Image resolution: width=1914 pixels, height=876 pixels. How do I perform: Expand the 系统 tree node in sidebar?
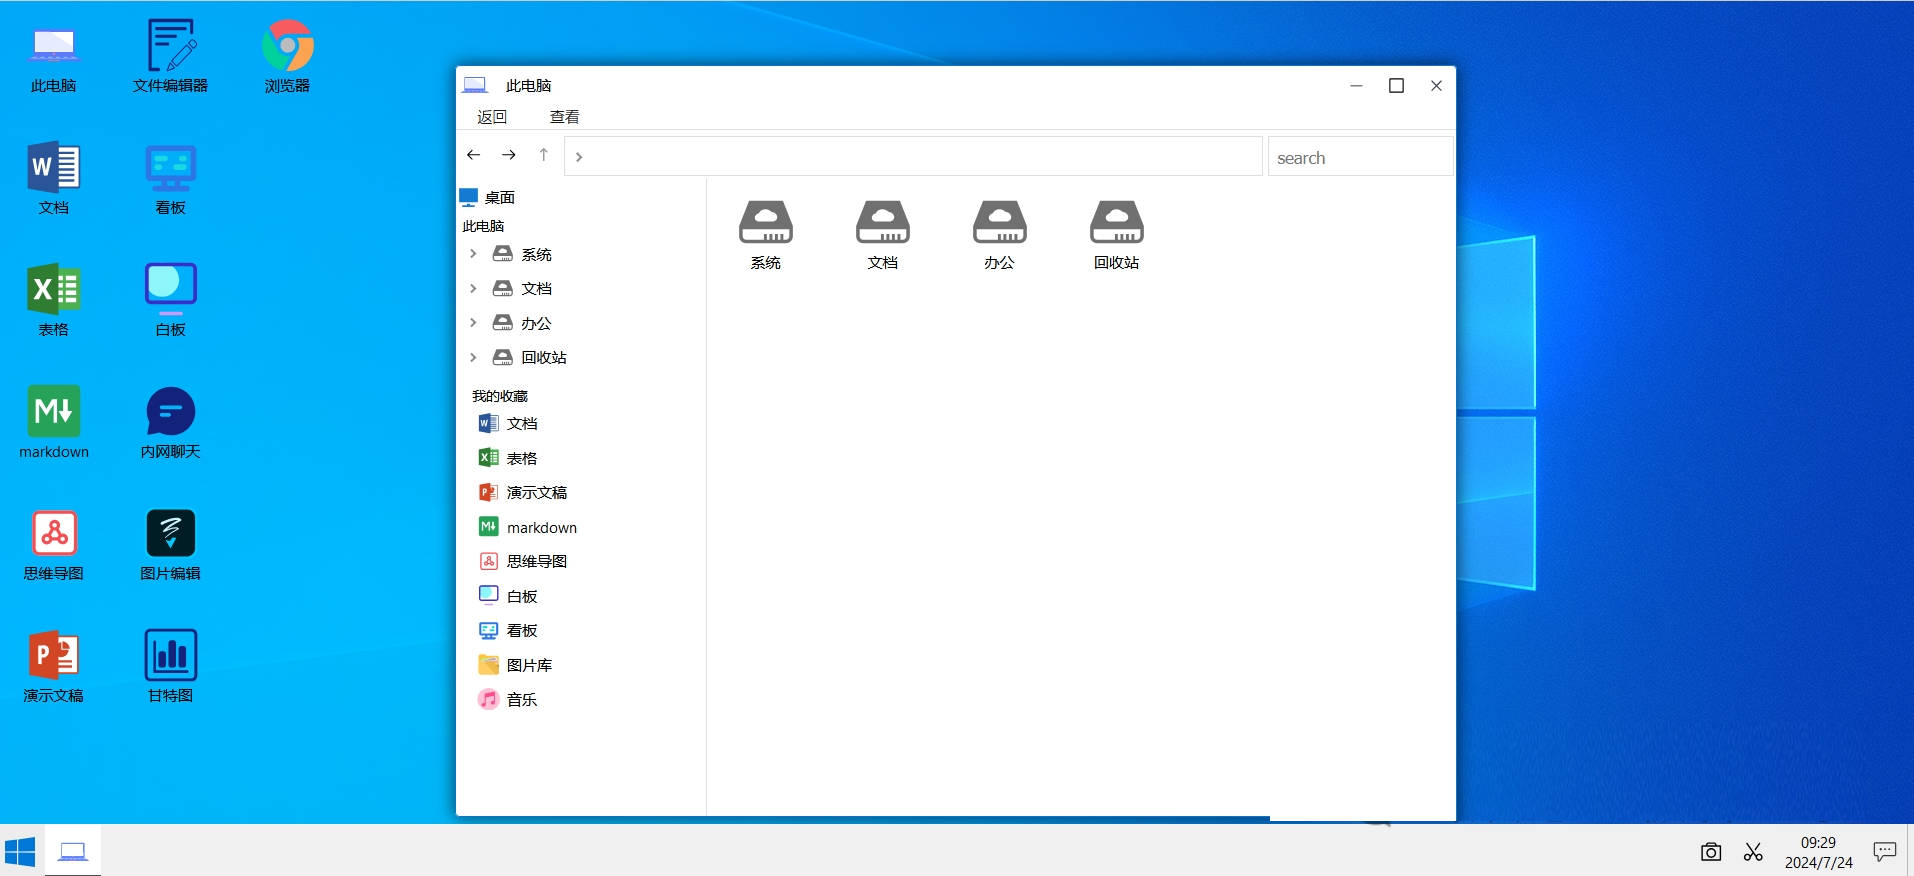click(x=474, y=254)
